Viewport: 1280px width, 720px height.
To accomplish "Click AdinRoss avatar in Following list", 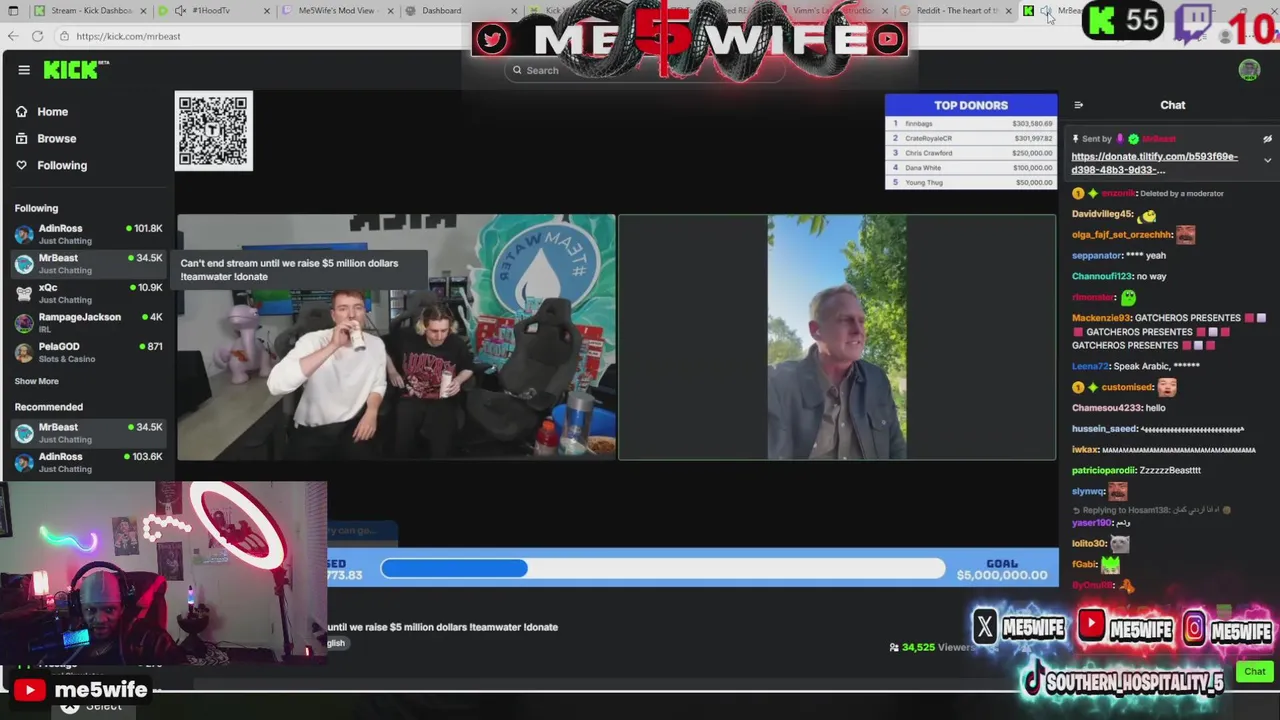I will [24, 234].
